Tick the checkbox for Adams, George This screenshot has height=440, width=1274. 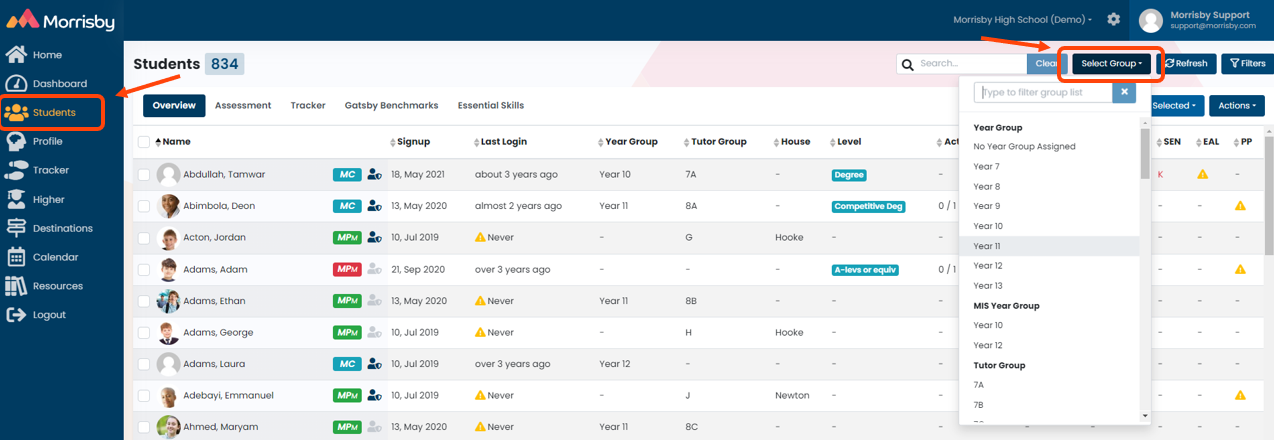point(144,333)
